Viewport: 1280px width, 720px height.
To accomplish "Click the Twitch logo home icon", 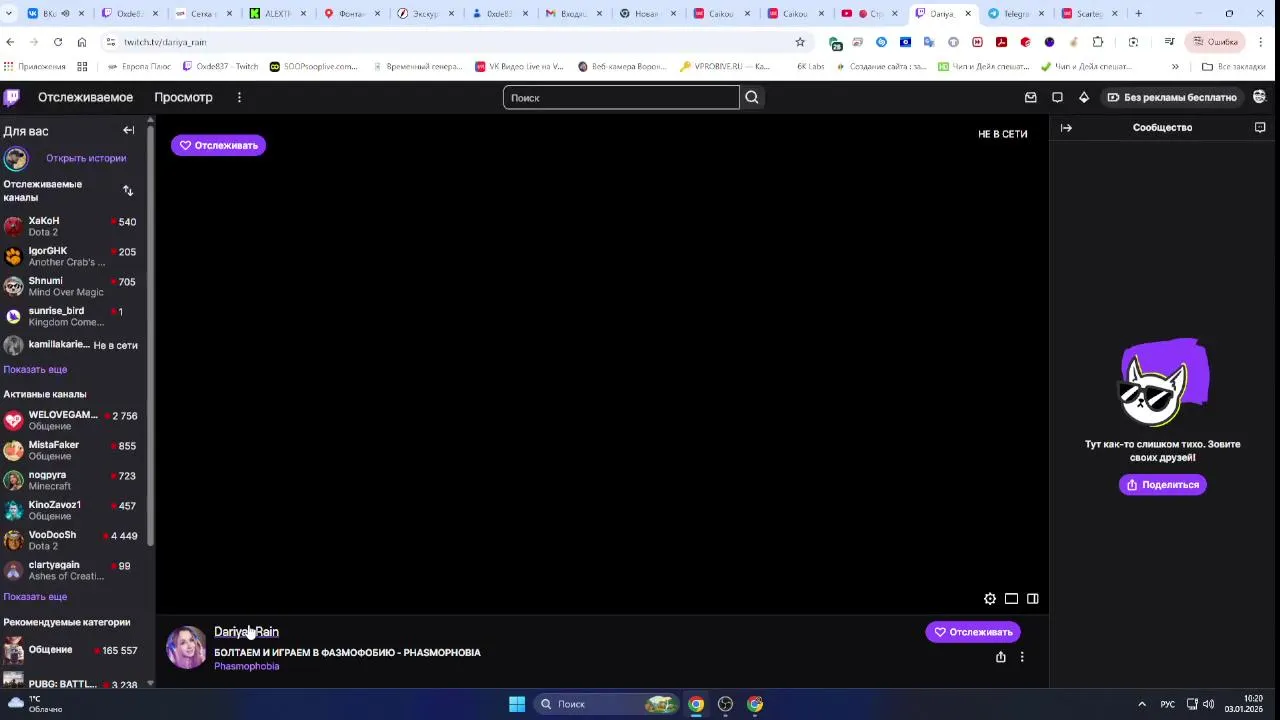I will [x=11, y=97].
